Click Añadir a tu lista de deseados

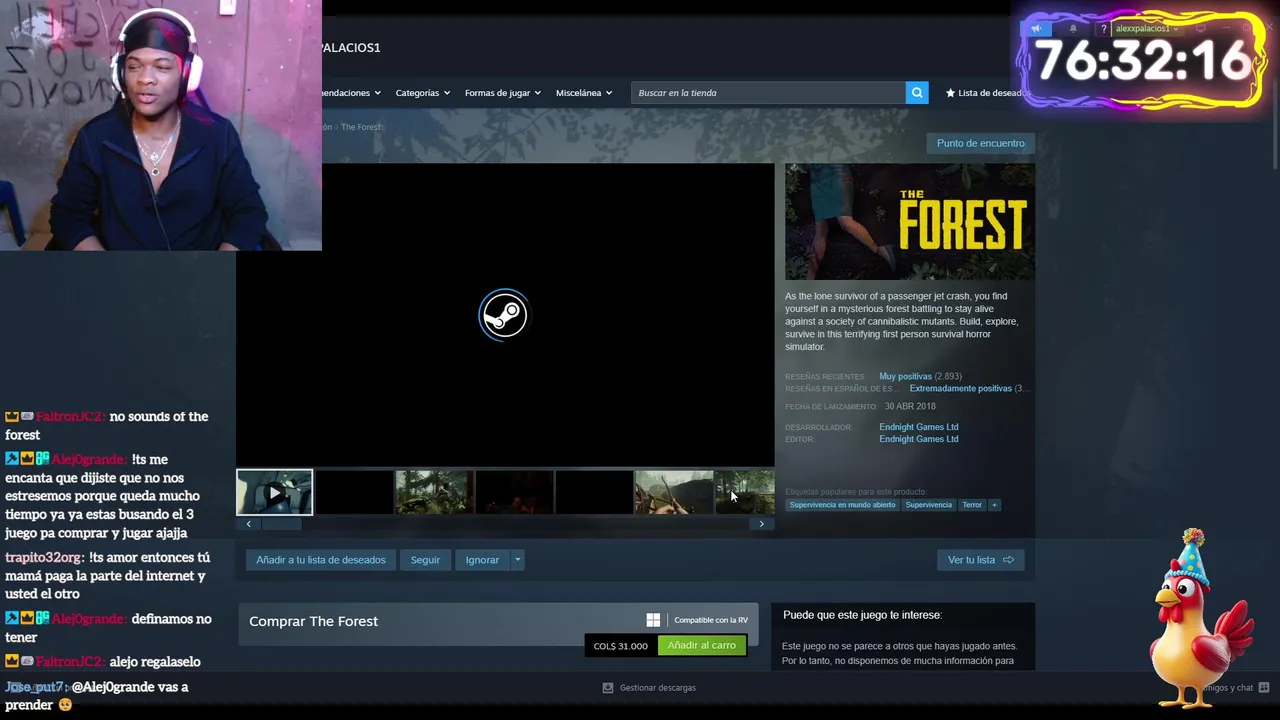[320, 560]
